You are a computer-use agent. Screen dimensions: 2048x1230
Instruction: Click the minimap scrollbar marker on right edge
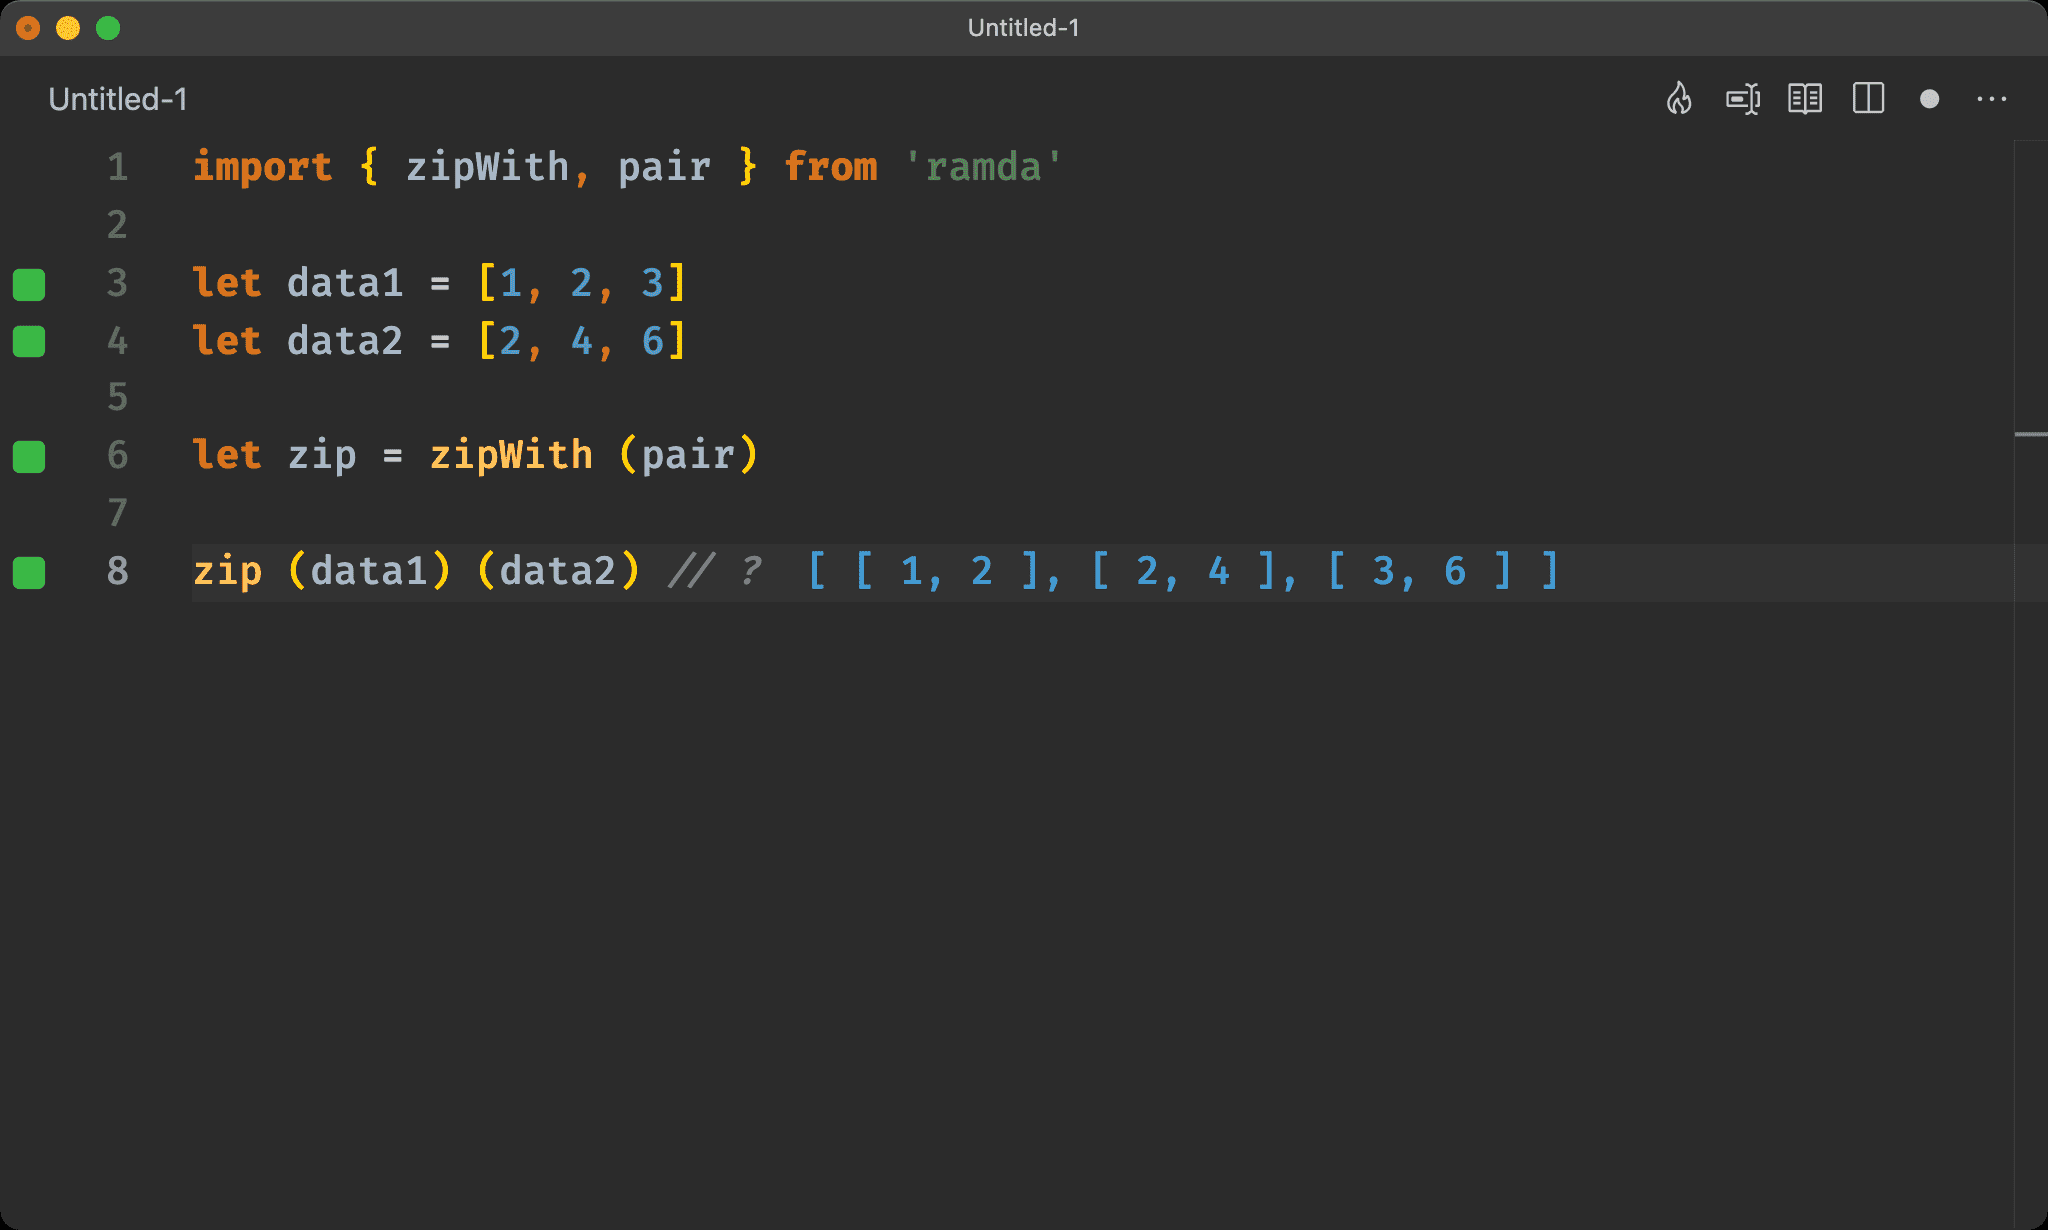click(x=2031, y=434)
